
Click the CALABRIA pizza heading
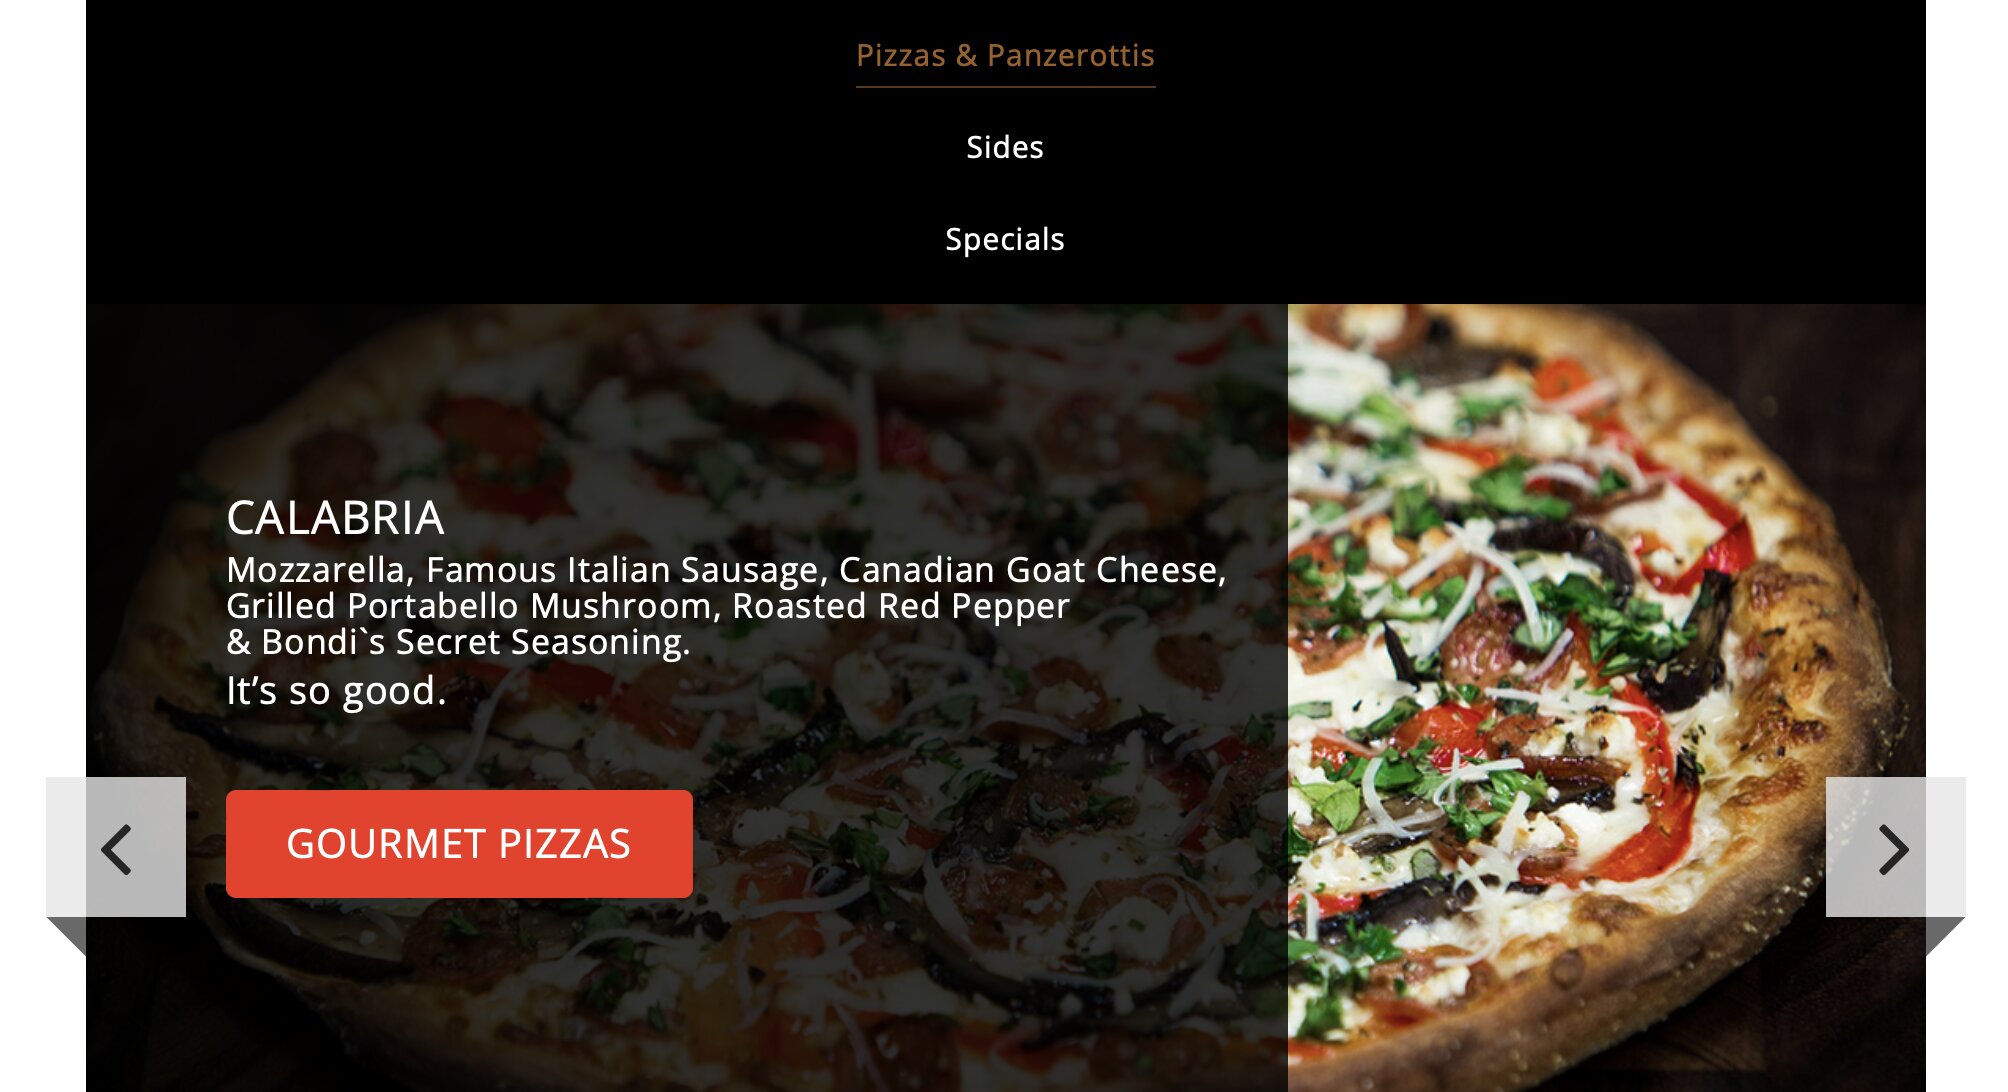335,518
